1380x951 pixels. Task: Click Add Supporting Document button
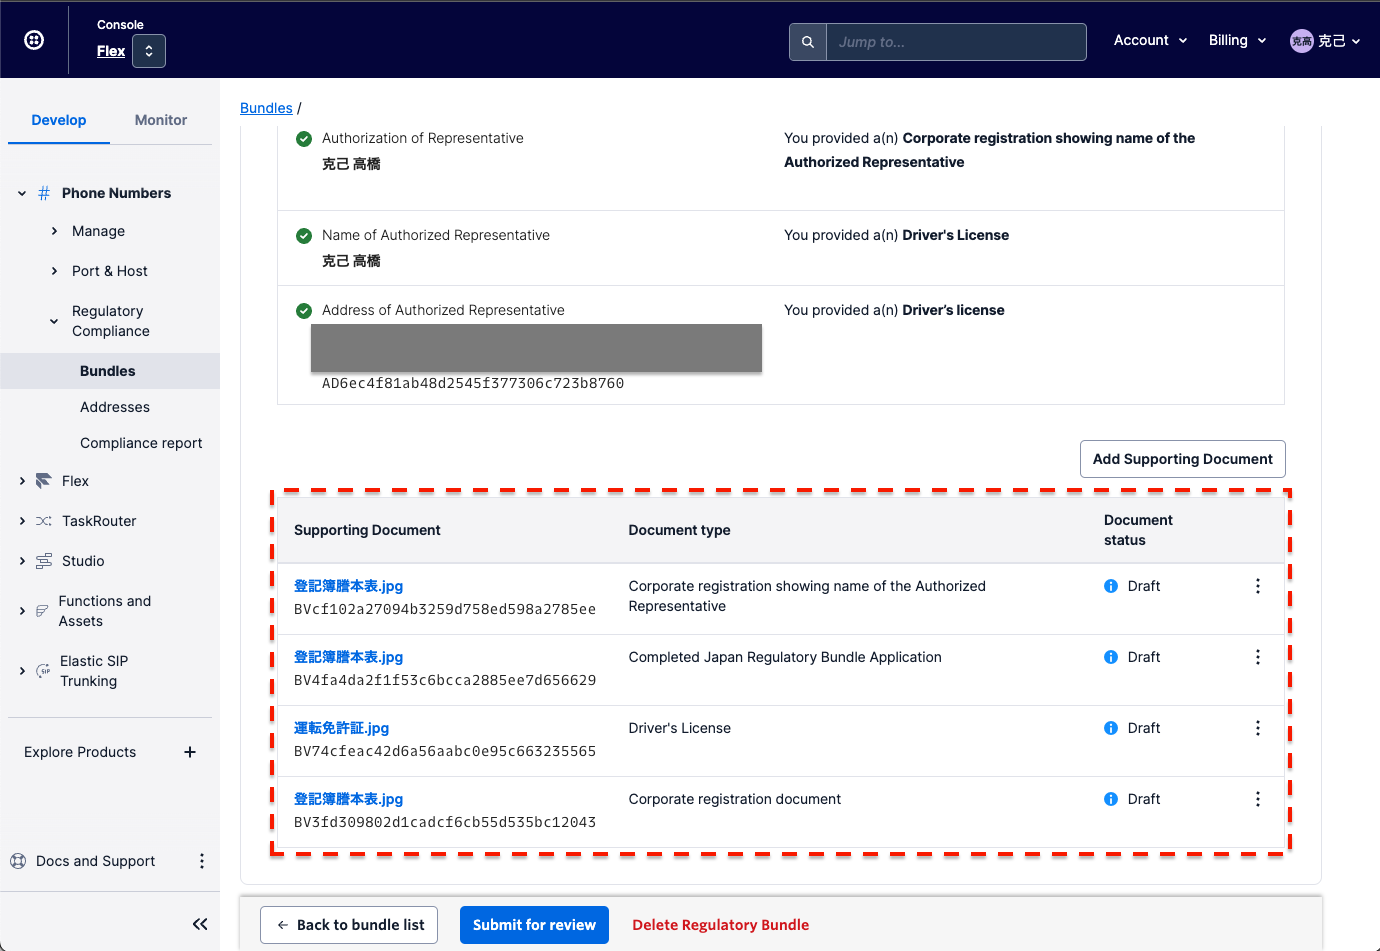(x=1182, y=459)
